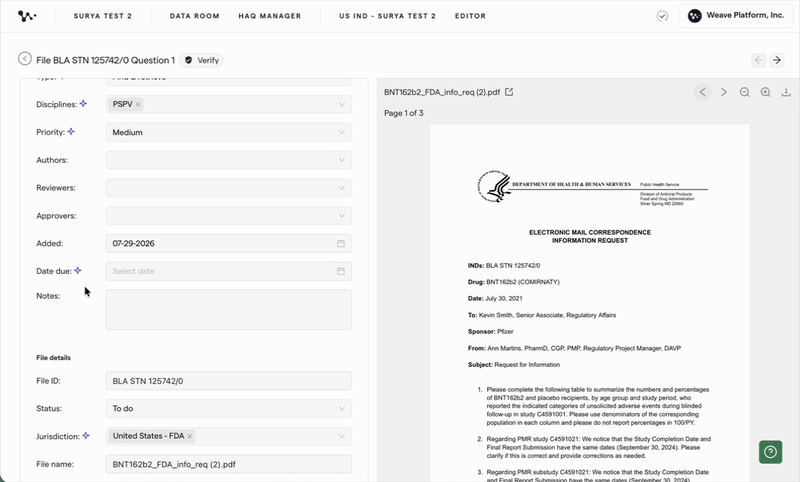Click the Date due Select date field
This screenshot has width=800, height=482.
pos(229,271)
